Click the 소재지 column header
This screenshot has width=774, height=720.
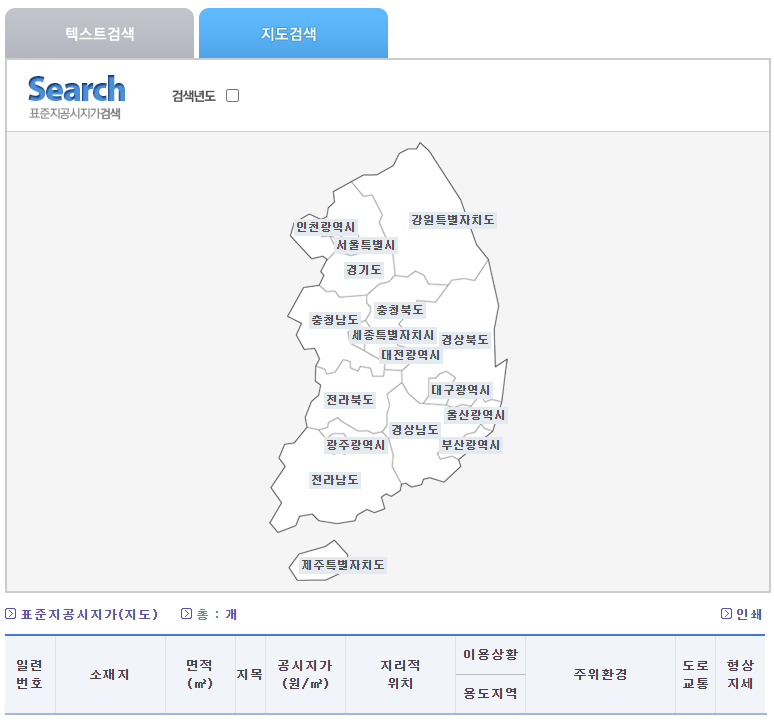[x=110, y=674]
